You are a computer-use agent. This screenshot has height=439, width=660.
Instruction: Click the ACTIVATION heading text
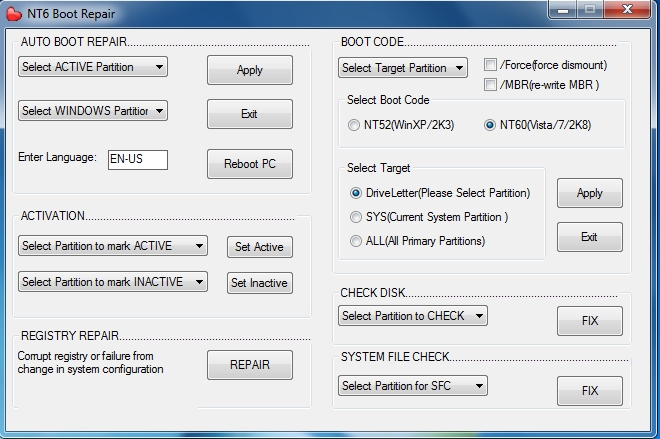coord(53,216)
